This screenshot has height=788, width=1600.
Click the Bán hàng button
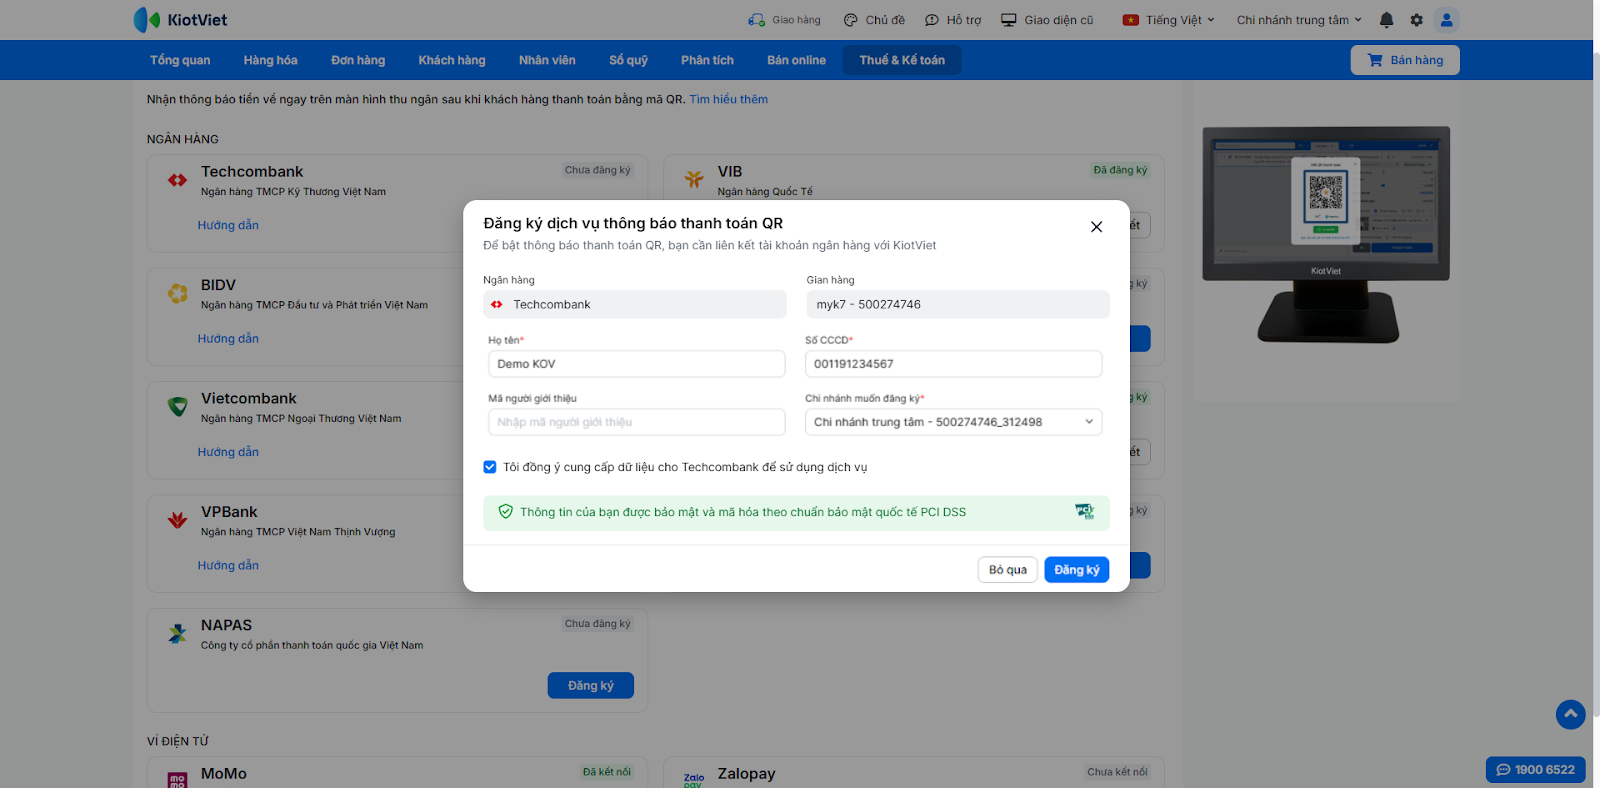tap(1405, 60)
